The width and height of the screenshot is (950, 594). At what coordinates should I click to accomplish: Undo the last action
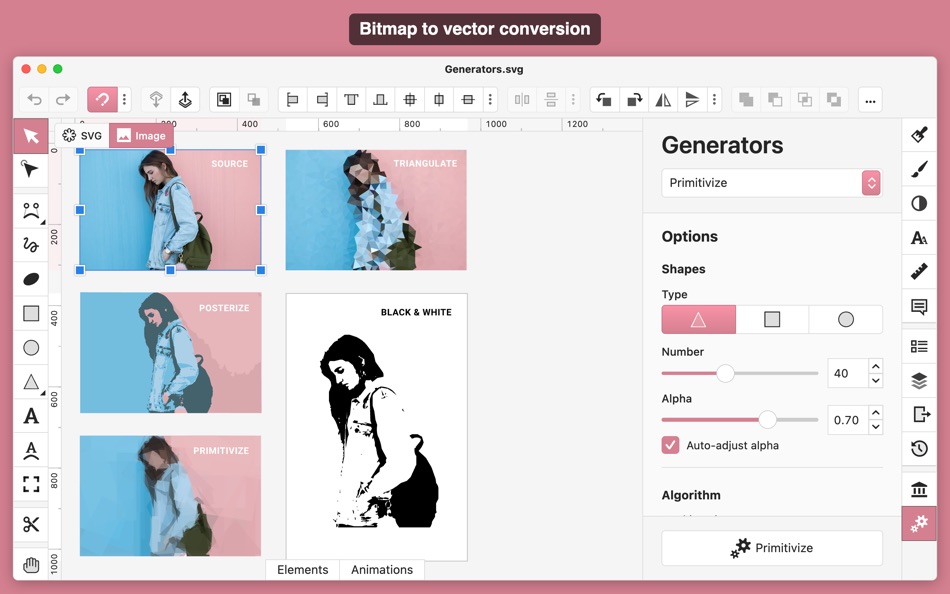point(34,99)
